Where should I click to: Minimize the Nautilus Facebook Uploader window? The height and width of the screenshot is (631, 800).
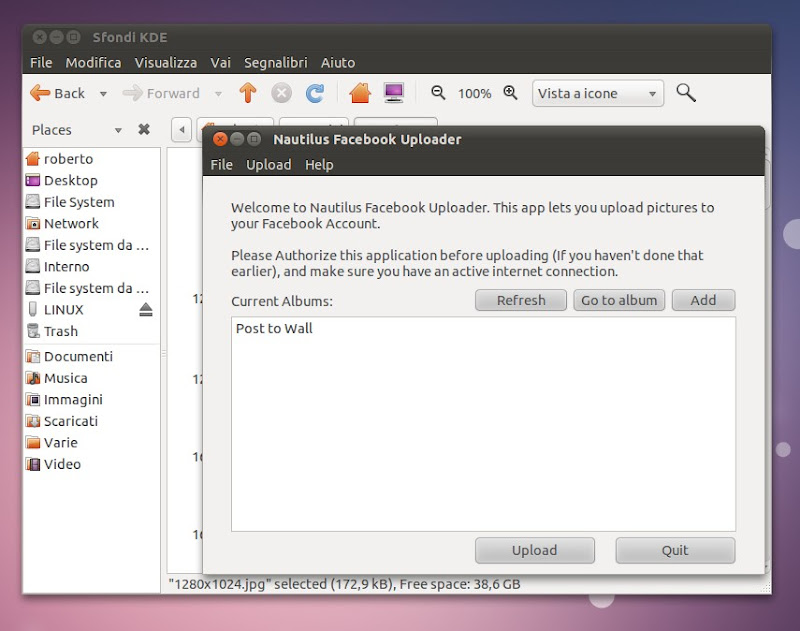[237, 139]
